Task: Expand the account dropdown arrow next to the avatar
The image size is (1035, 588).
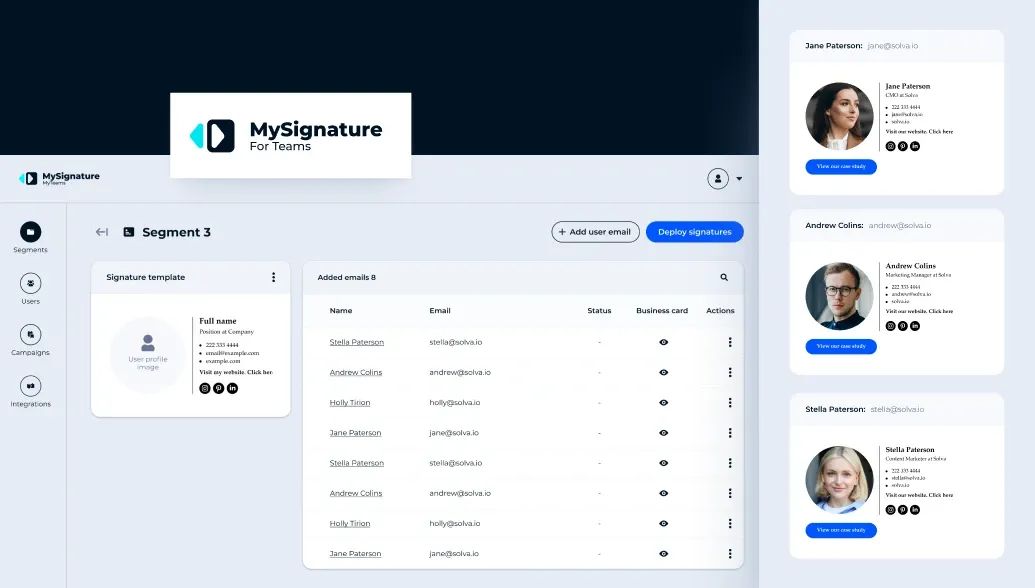Action: tap(739, 178)
